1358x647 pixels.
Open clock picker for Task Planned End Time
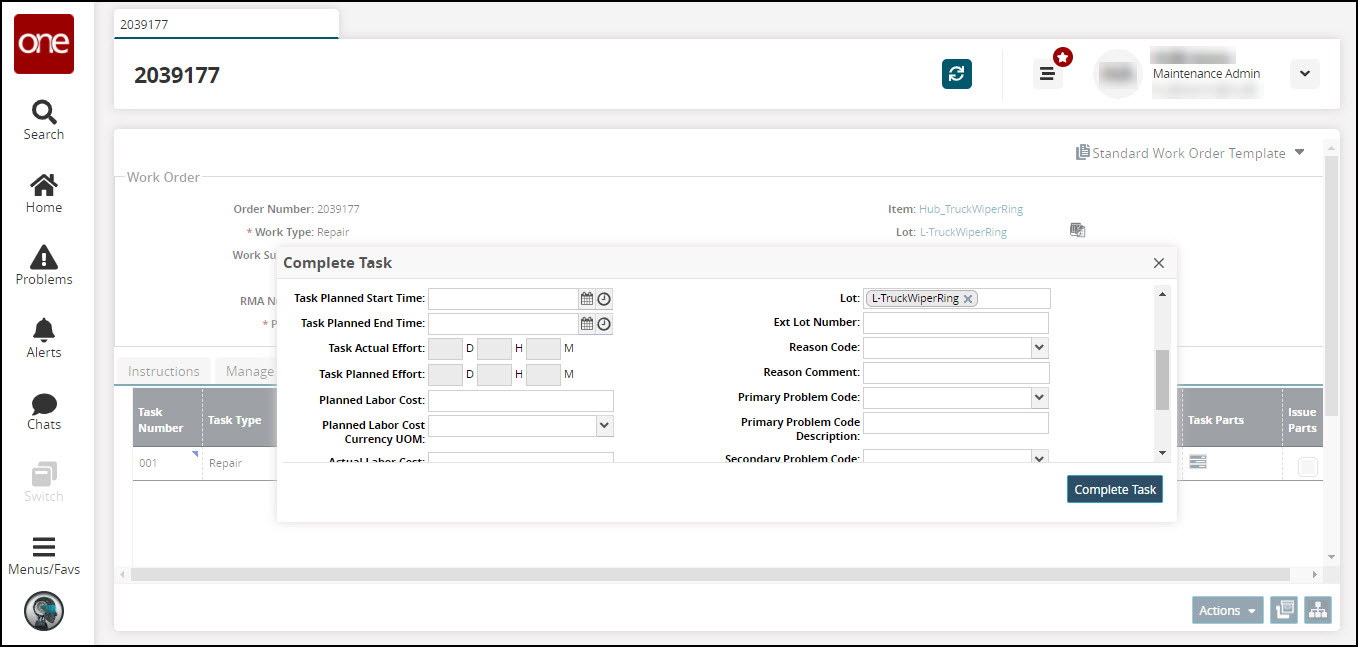click(604, 324)
